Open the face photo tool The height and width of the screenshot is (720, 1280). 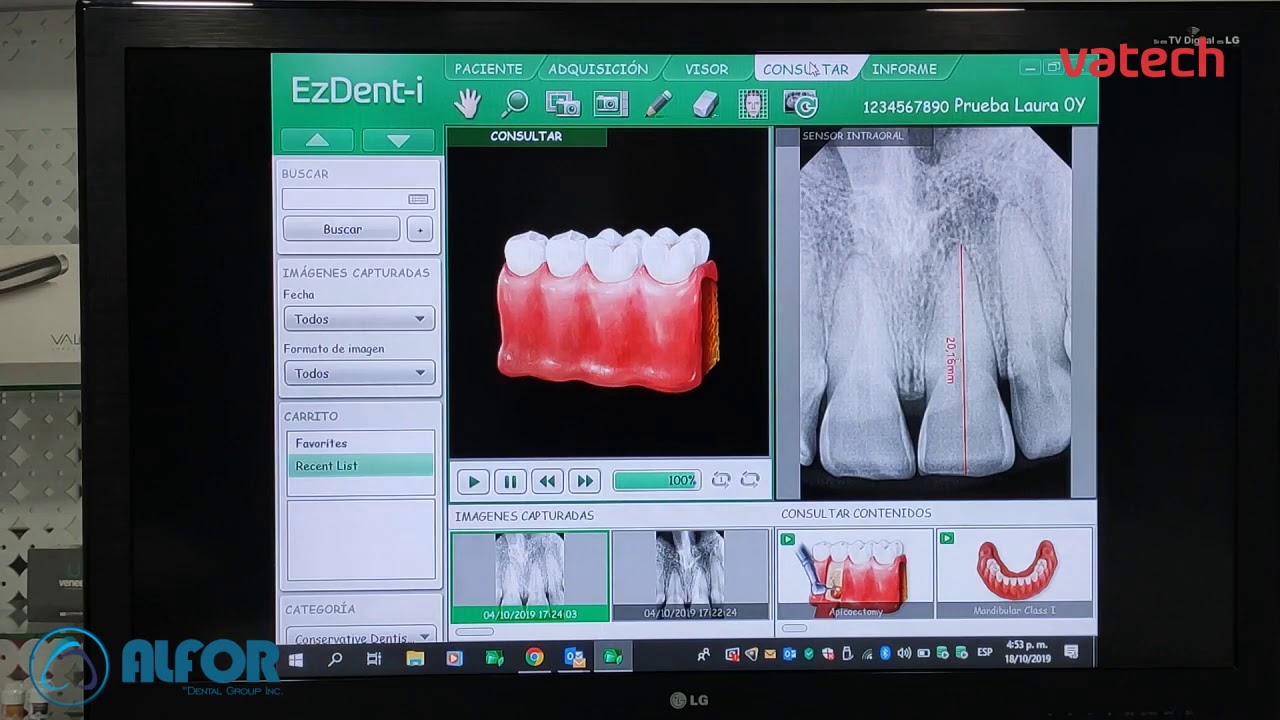(x=753, y=104)
